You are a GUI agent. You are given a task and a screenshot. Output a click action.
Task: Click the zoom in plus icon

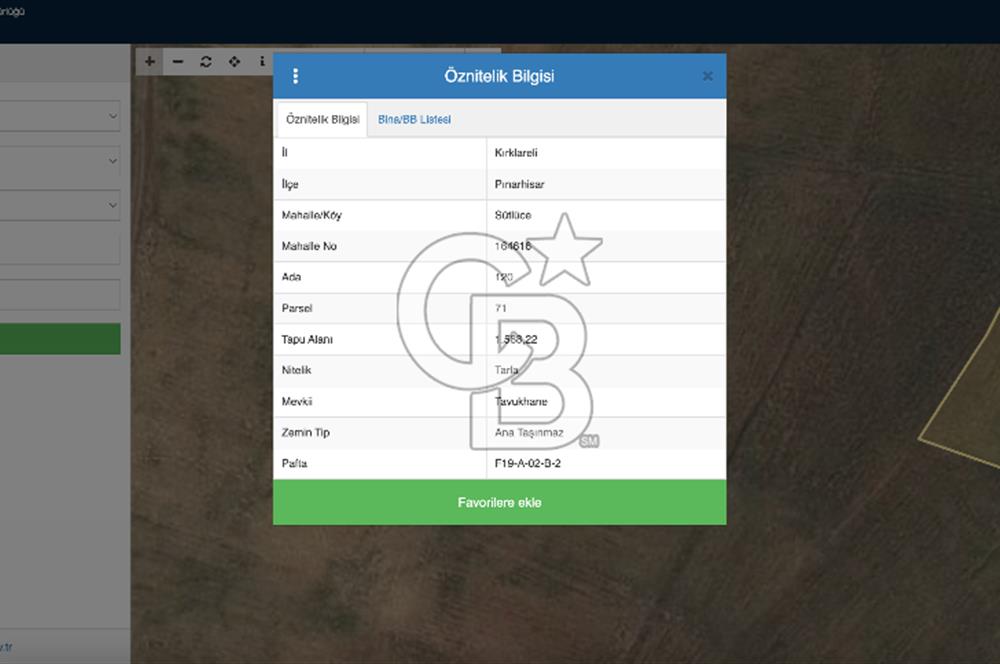click(x=150, y=61)
